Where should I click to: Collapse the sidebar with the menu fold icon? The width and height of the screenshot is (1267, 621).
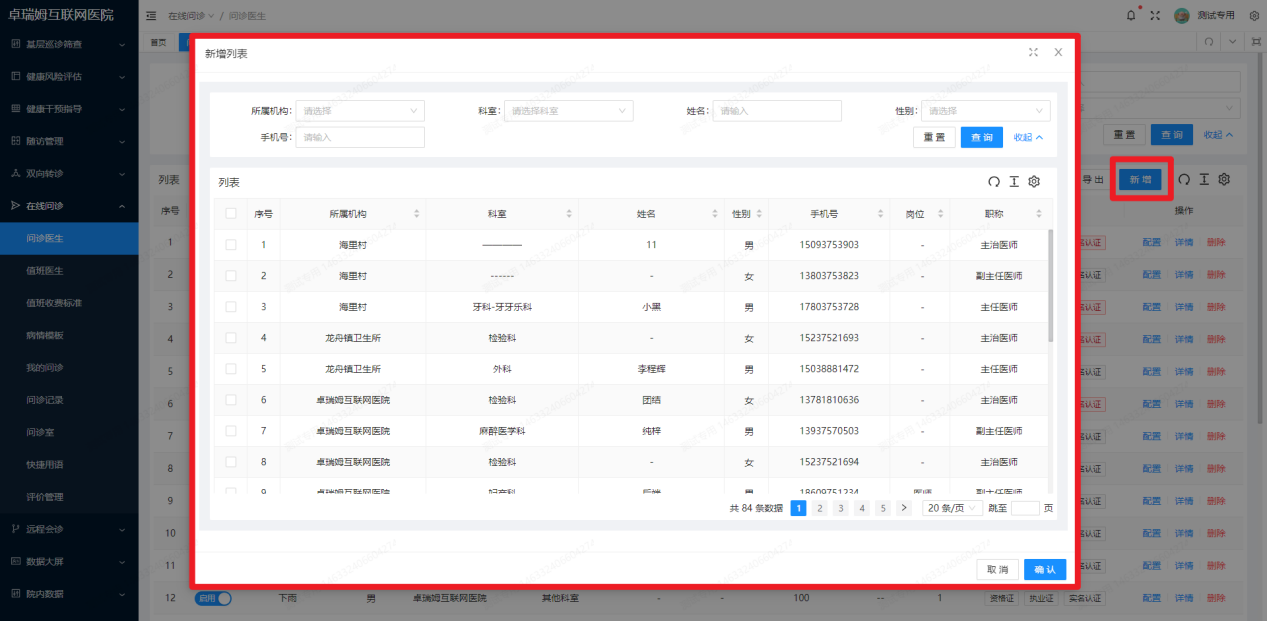151,16
